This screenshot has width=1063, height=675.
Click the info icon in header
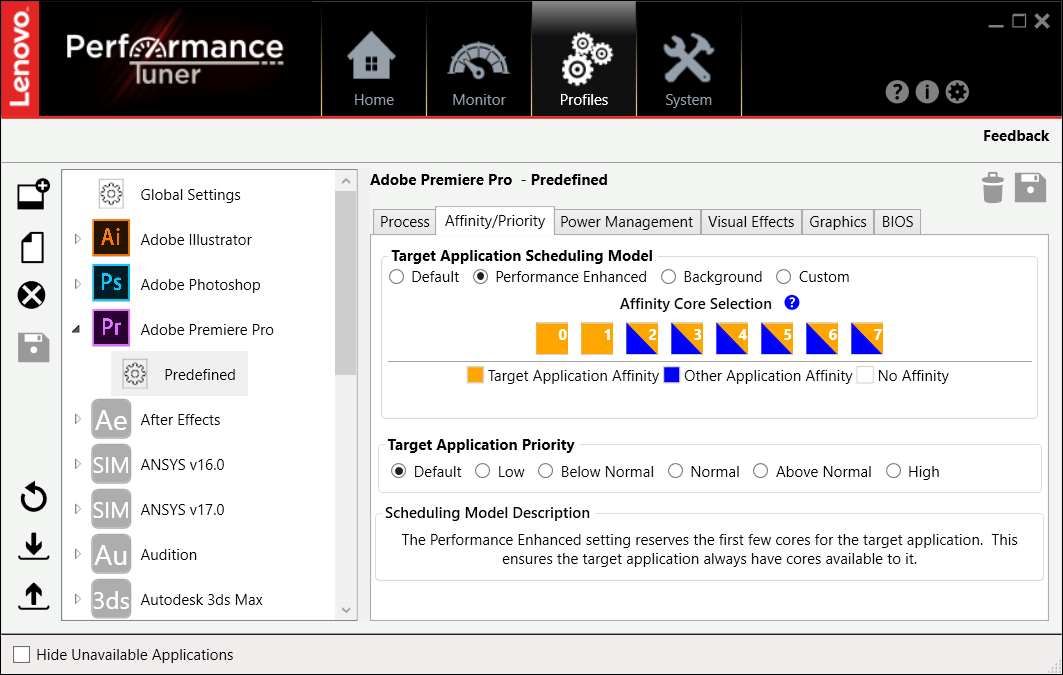tap(927, 91)
